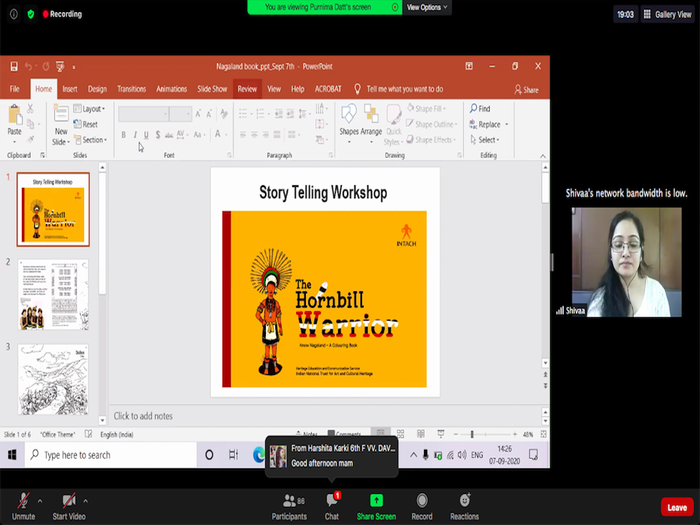Toggle Align Left for paragraph
Screen dimensions: 700x525
(243, 134)
